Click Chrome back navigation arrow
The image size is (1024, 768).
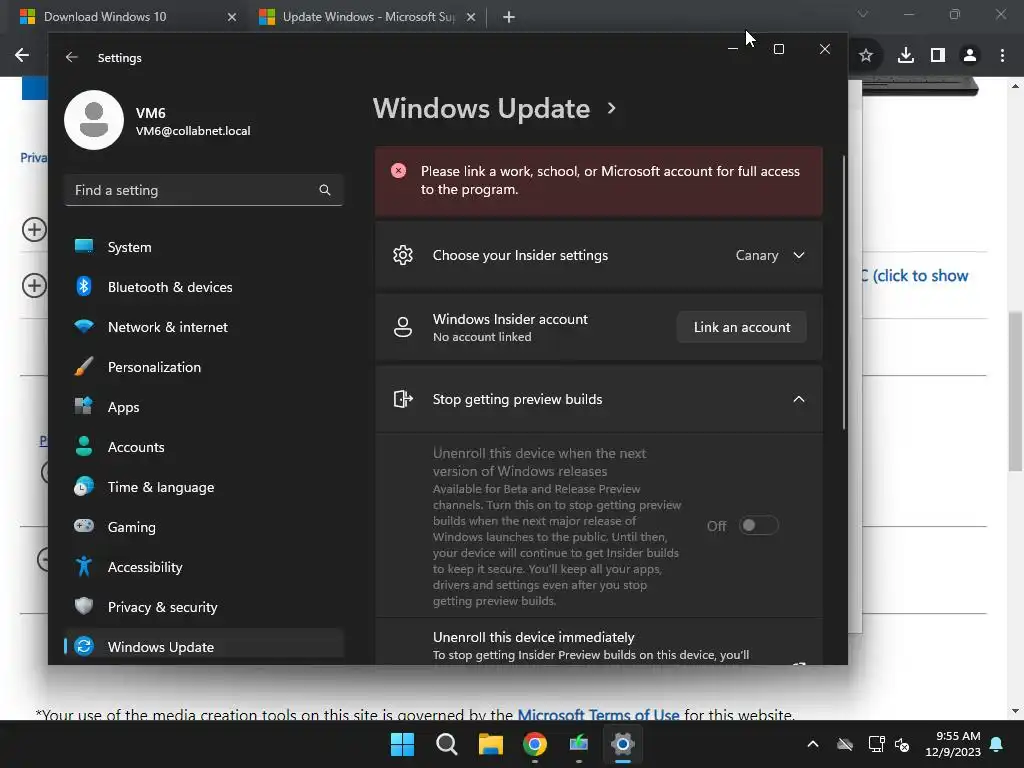pyautogui.click(x=22, y=56)
